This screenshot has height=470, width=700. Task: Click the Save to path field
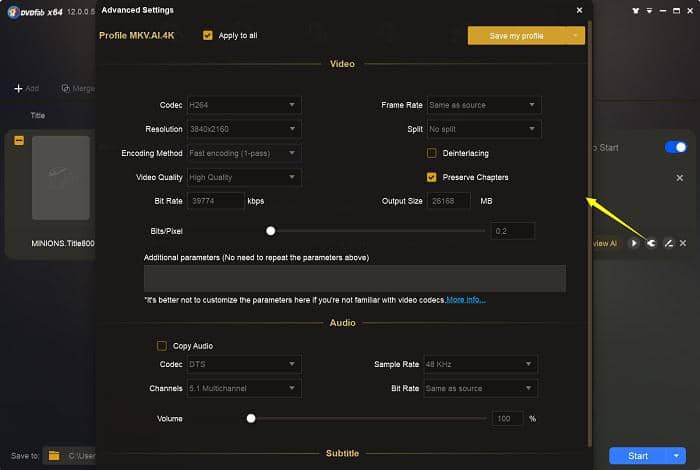point(80,456)
